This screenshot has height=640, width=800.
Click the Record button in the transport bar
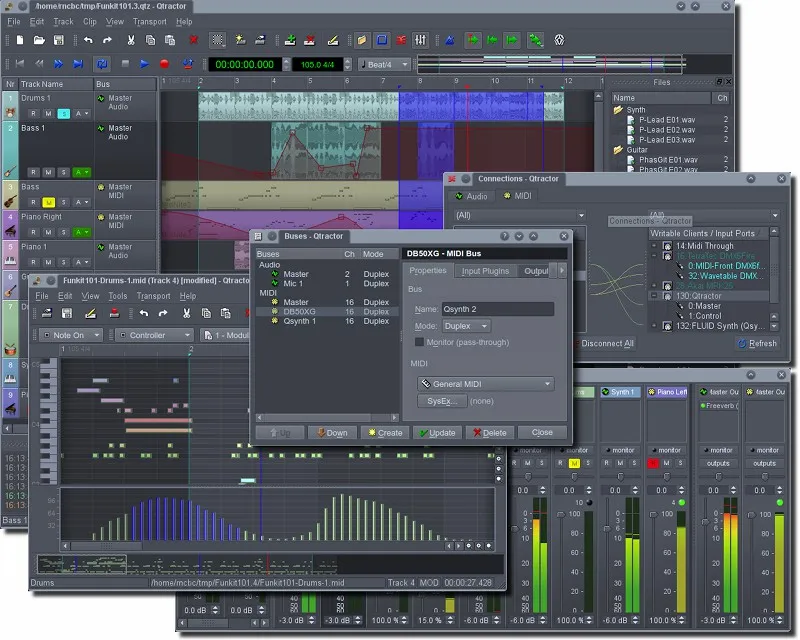[165, 62]
